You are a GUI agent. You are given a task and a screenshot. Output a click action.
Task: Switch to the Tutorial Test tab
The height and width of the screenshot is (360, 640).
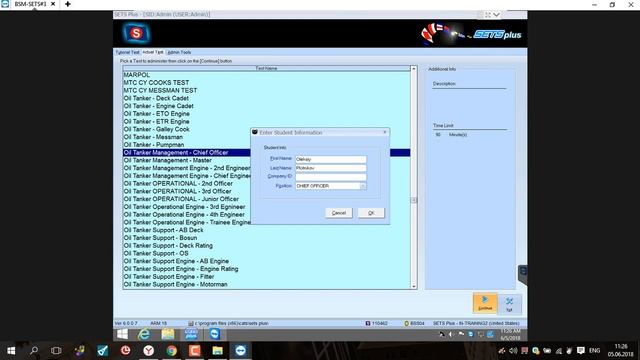point(127,52)
